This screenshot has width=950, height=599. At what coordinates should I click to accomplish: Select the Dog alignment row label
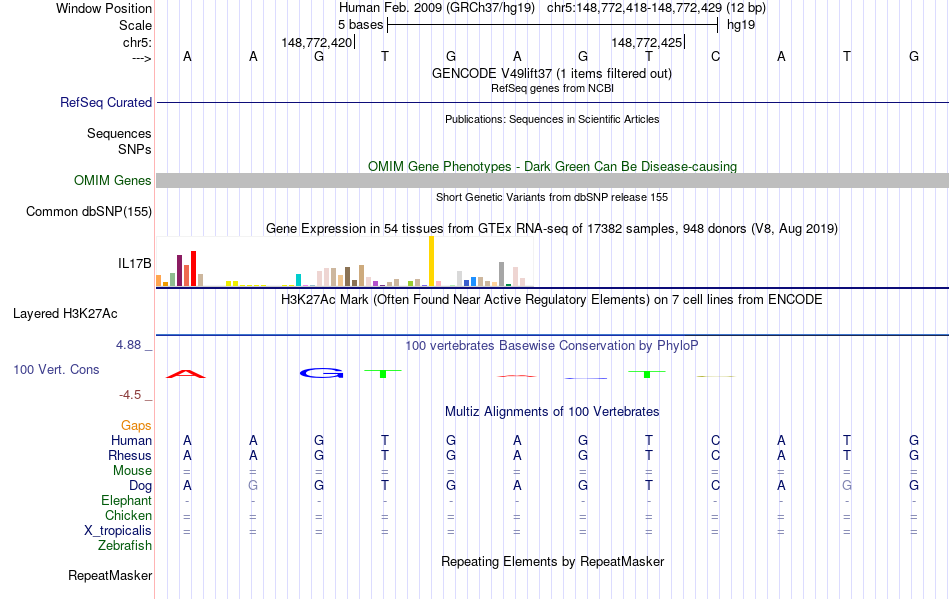tap(140, 486)
